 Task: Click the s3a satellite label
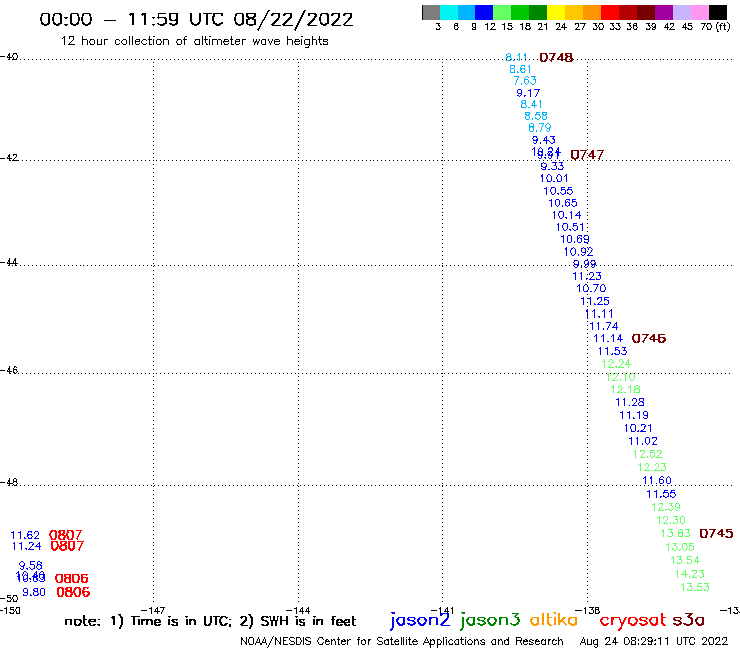(x=688, y=620)
